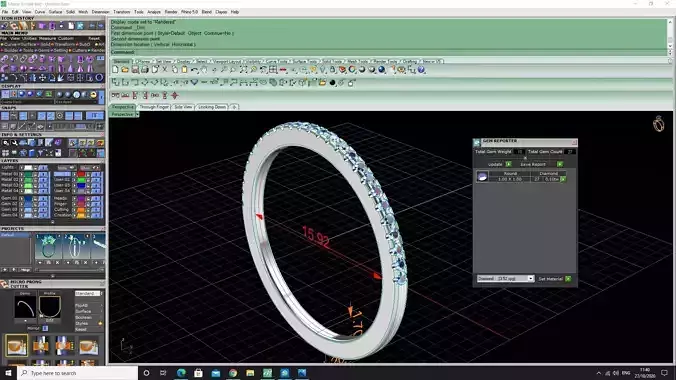The image size is (676, 380).
Task: Open Microsoft Store from the taskbar
Action: pyautogui.click(x=198, y=373)
